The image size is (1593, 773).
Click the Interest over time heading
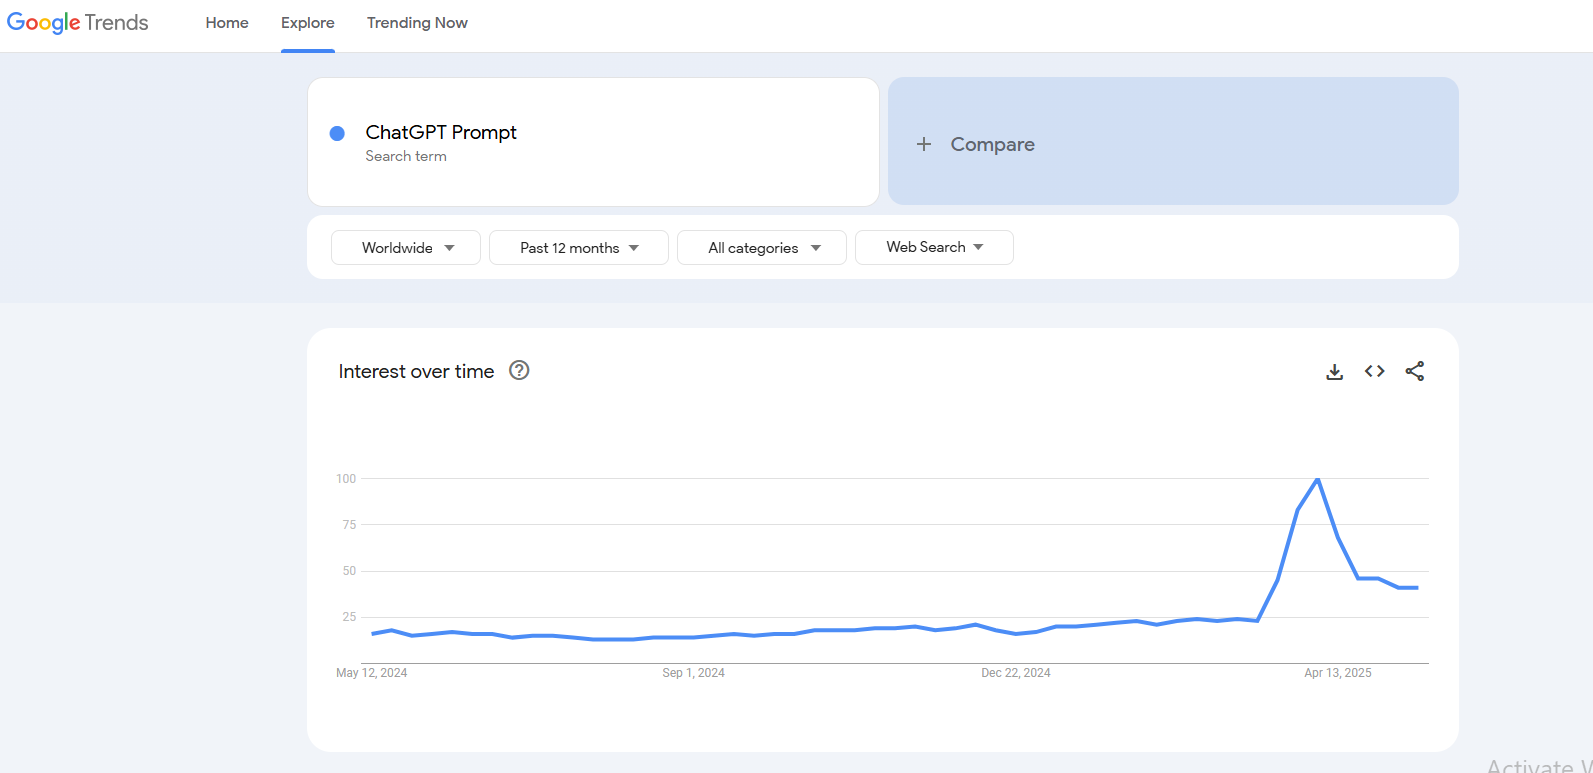tap(416, 371)
